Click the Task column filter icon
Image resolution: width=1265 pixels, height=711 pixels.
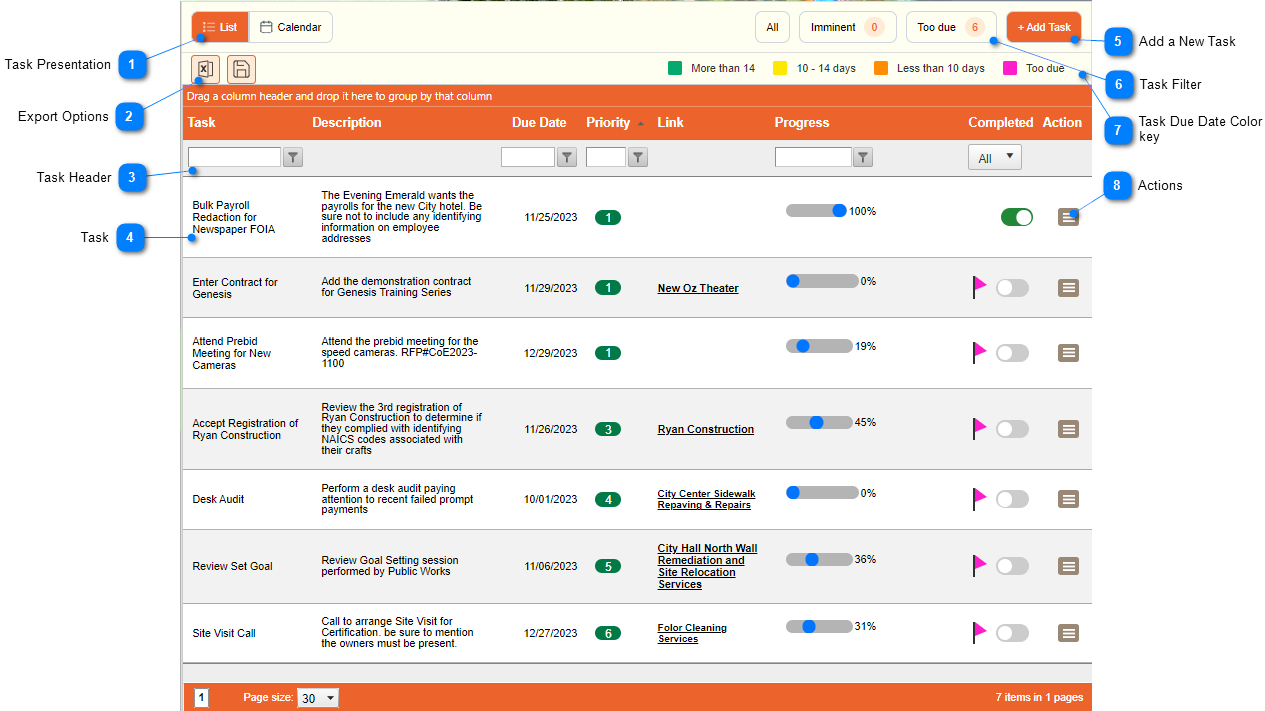292,157
